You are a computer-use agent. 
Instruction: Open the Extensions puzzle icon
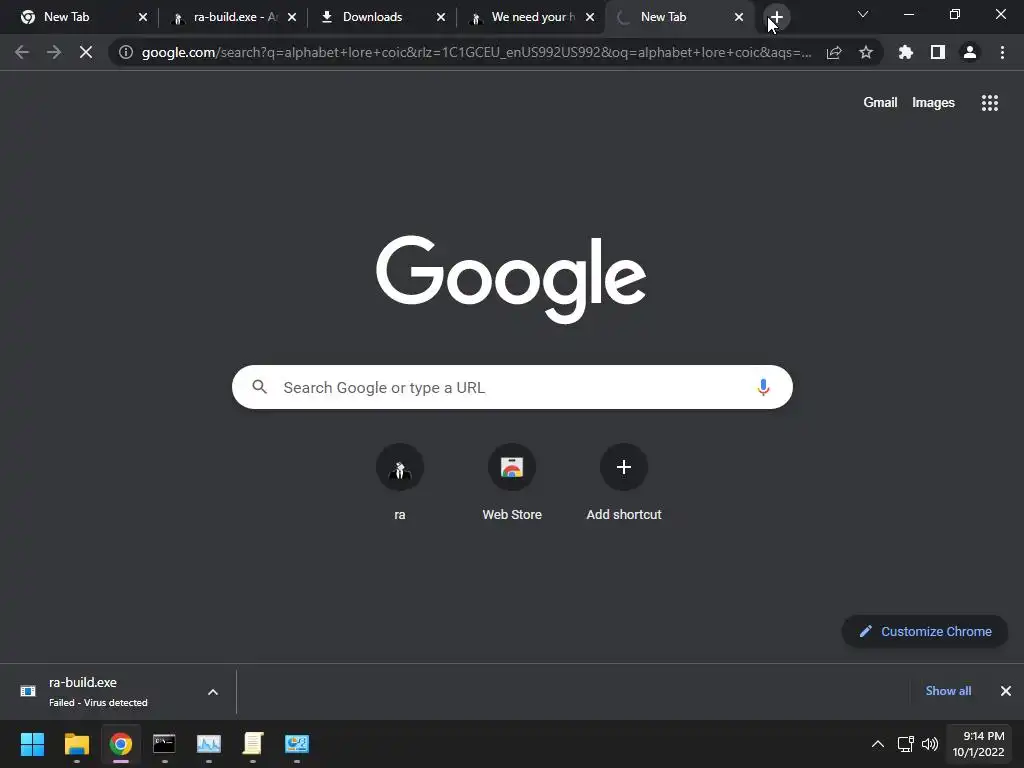coord(906,52)
